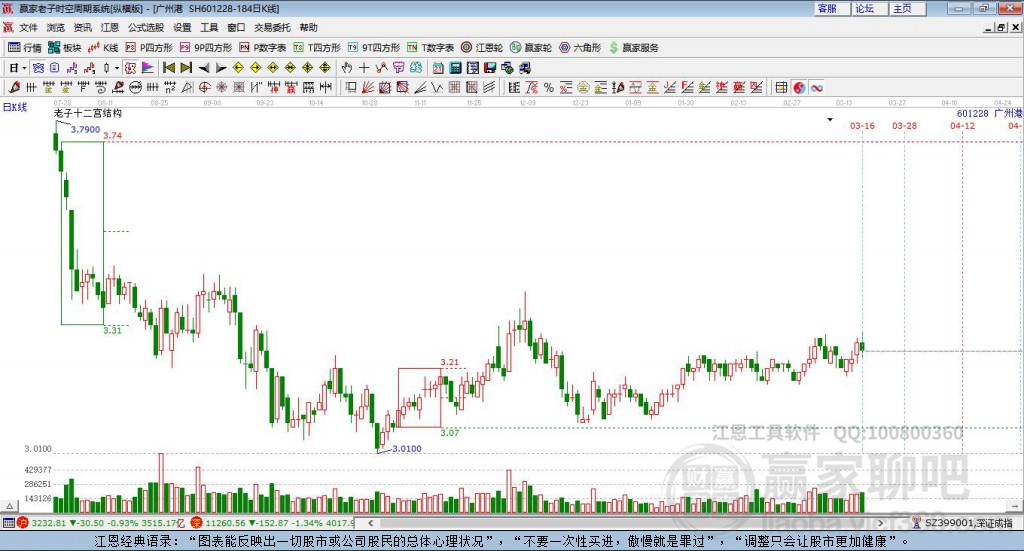The height and width of the screenshot is (551, 1024).
Task: Open the 行情 market quotes view
Action: [x=25, y=48]
